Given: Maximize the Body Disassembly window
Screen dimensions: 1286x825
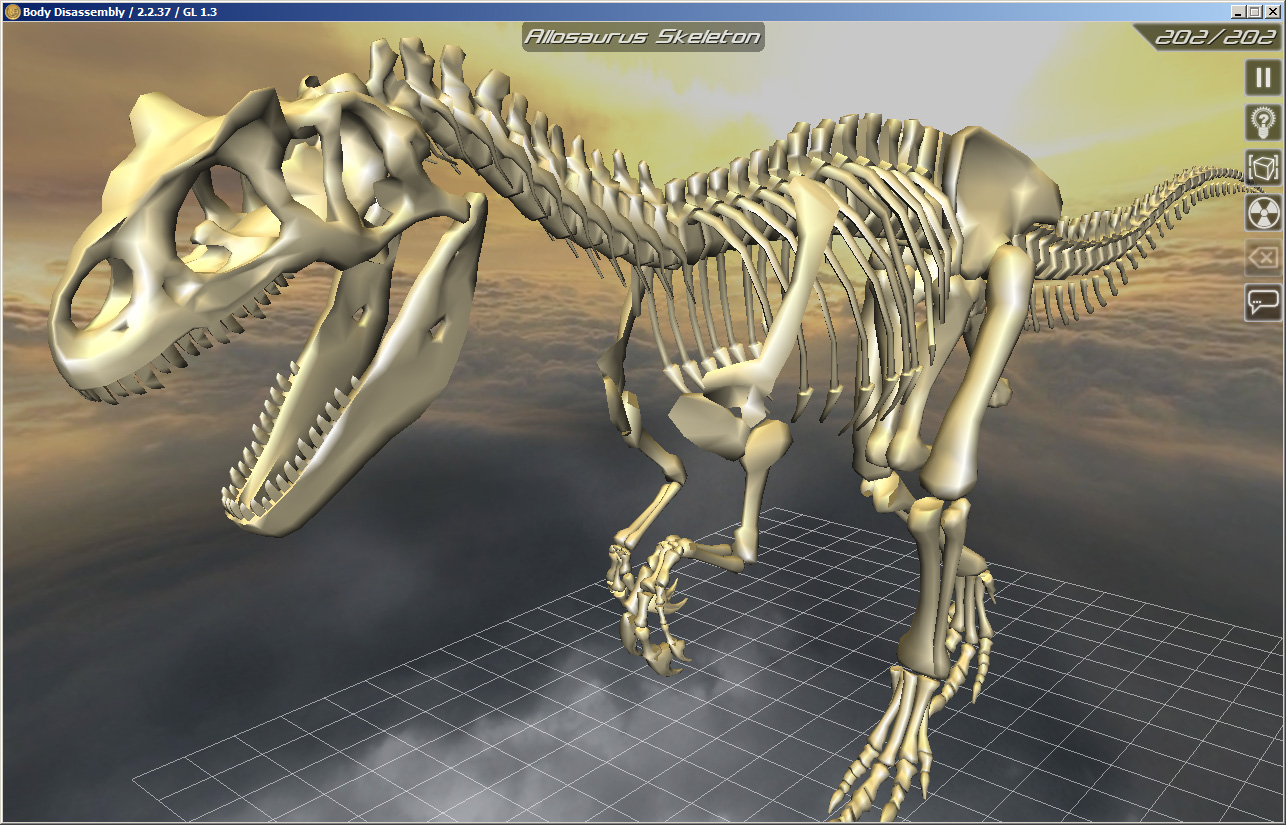Looking at the screenshot, I should point(1255,11).
